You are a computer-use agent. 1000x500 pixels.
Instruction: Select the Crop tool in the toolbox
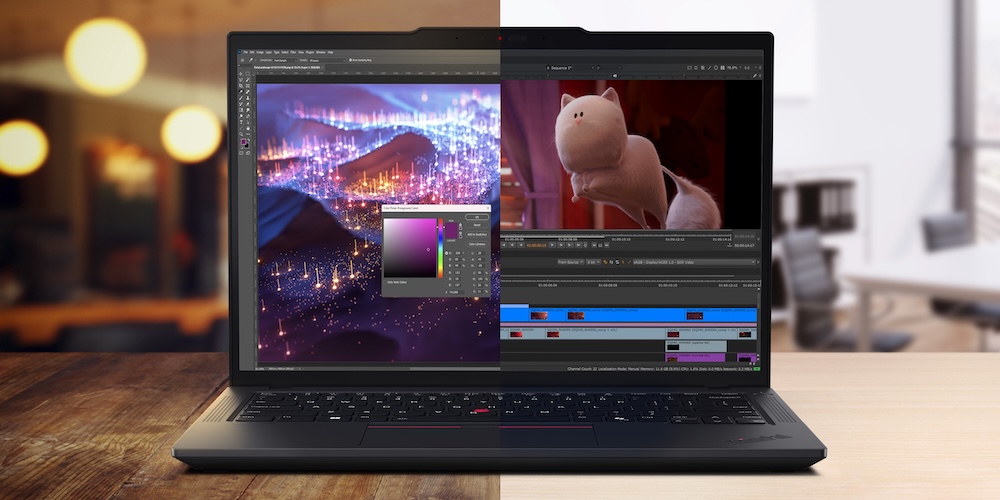241,86
